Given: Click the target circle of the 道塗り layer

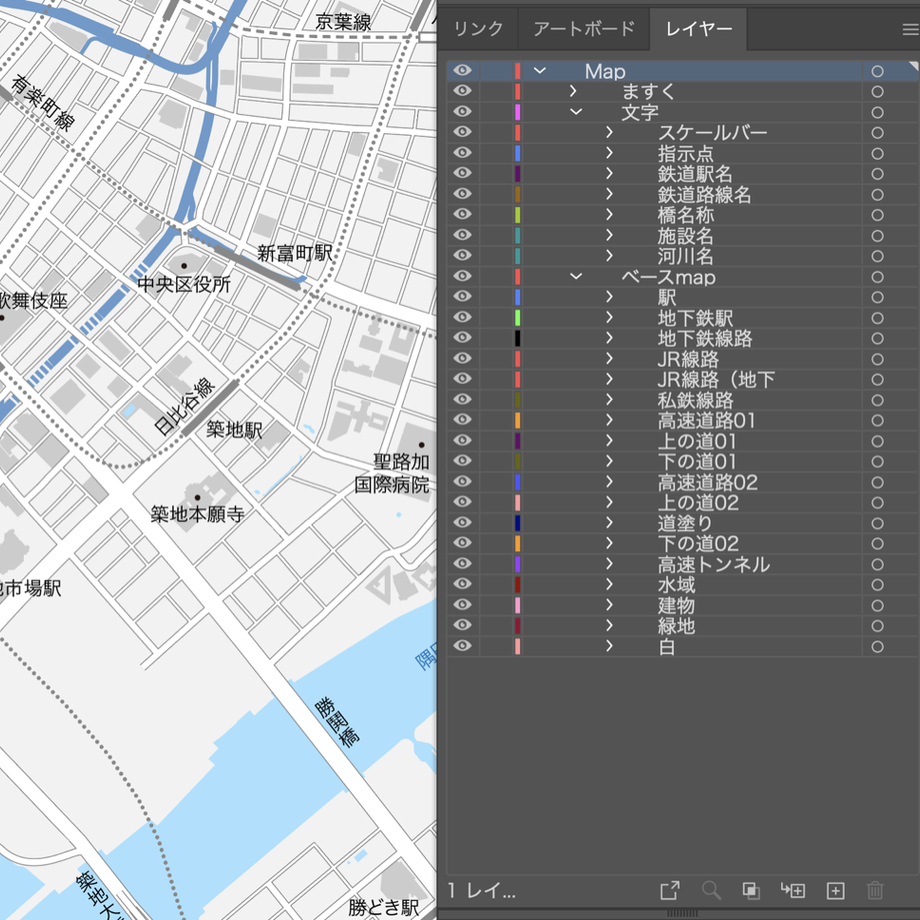Looking at the screenshot, I should 877,523.
